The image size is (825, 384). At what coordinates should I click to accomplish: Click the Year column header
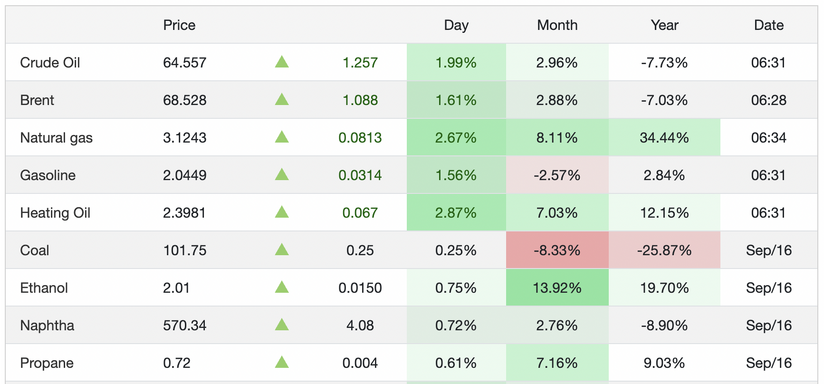pyautogui.click(x=665, y=25)
